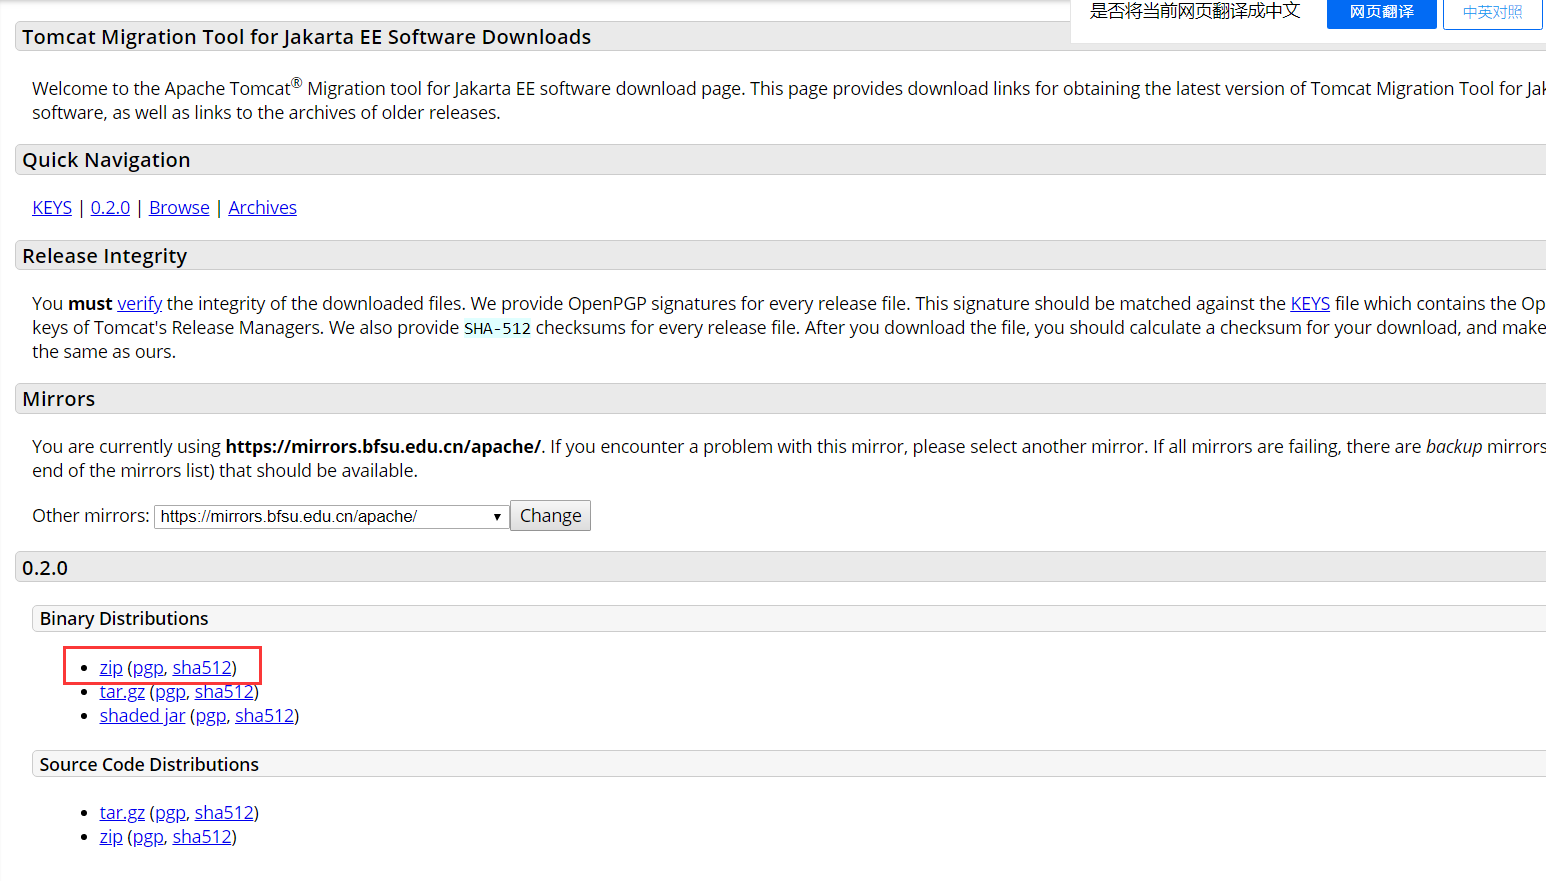This screenshot has width=1546, height=881.
Task: Follow the verify link in Release Integrity
Action: click(139, 304)
